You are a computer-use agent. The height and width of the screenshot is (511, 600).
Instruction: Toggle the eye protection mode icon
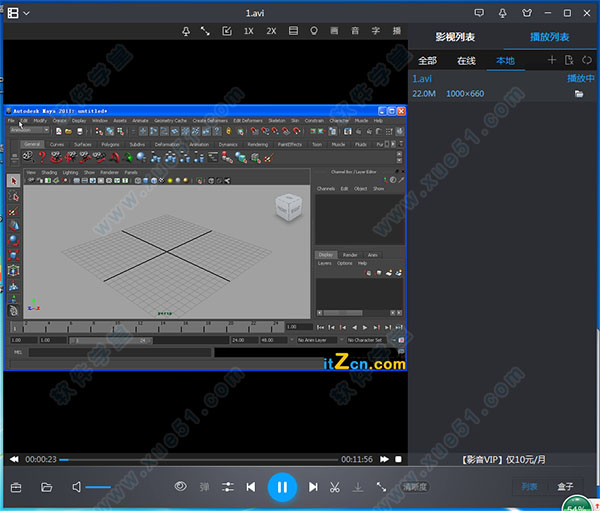click(181, 487)
